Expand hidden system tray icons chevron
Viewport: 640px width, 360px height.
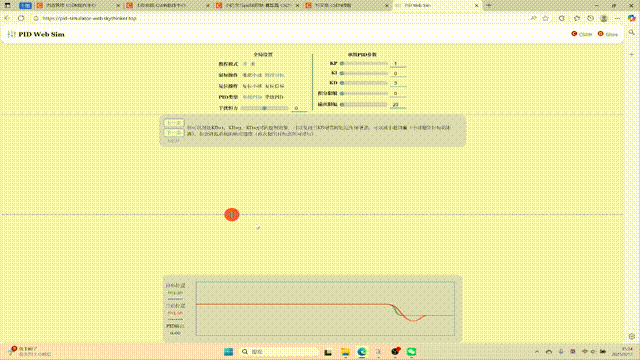(x=537, y=352)
